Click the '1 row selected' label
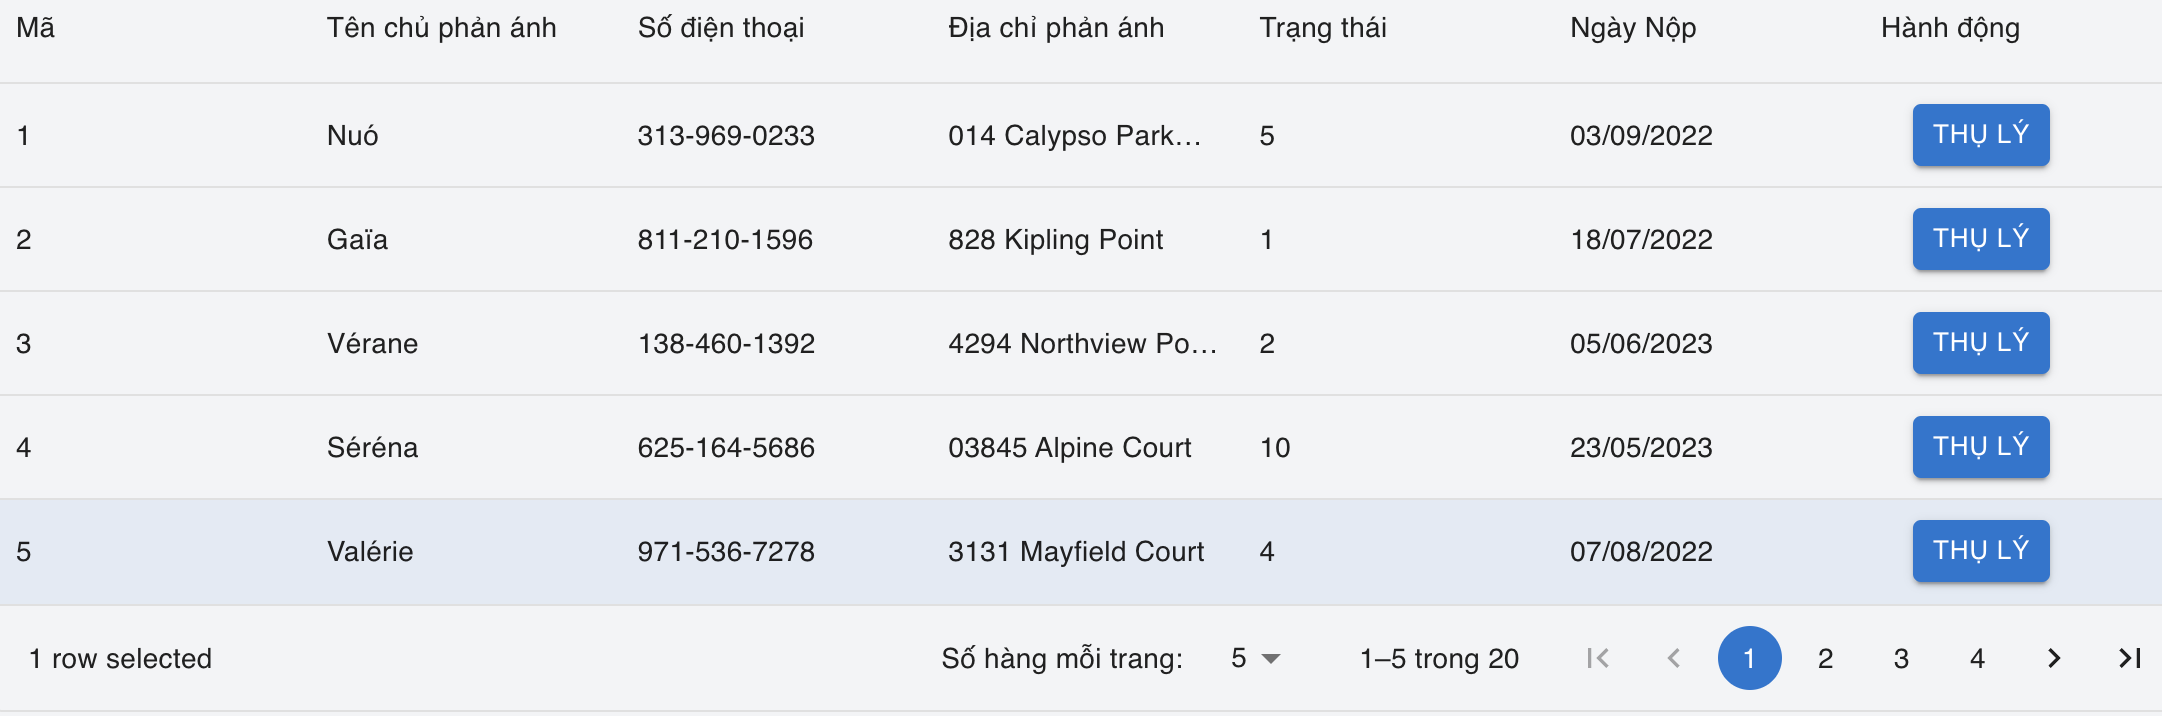This screenshot has height=716, width=2162. pos(121,658)
